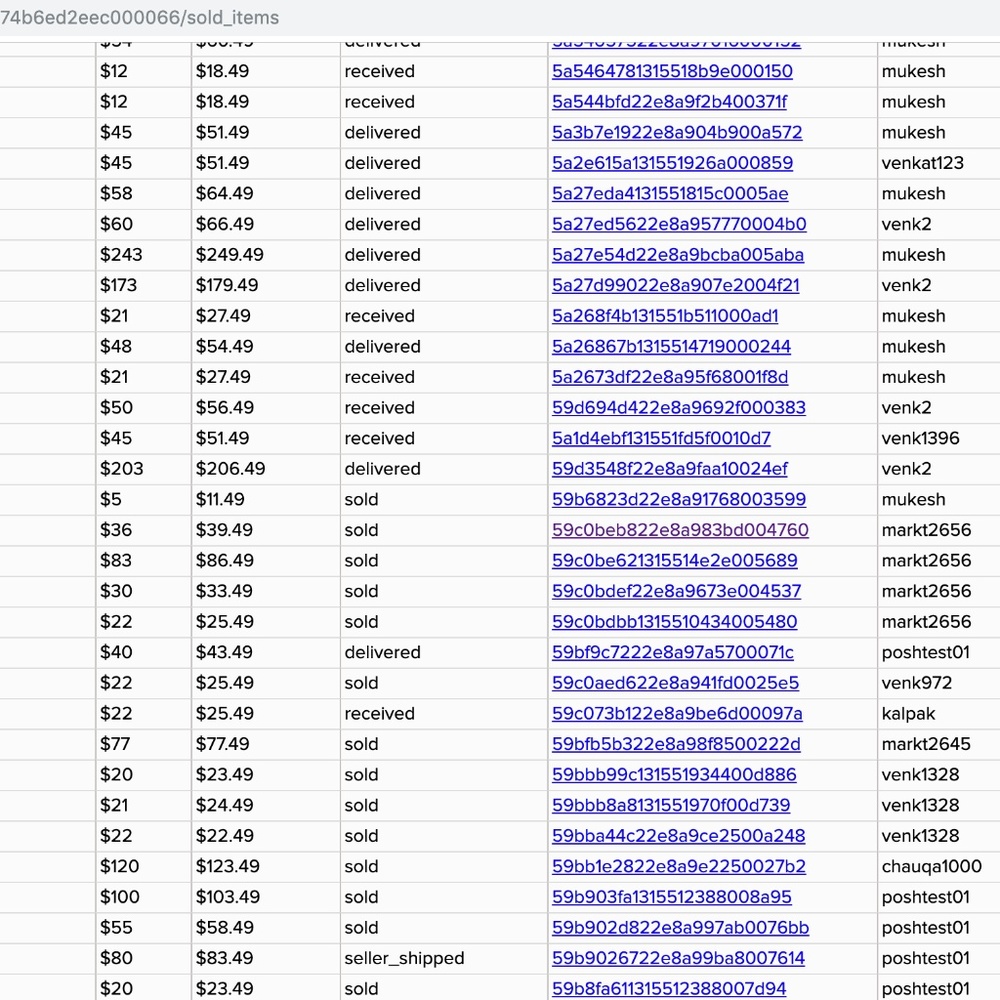Select the $58 price cell
Viewport: 1000px width, 1000px height.
143,193
